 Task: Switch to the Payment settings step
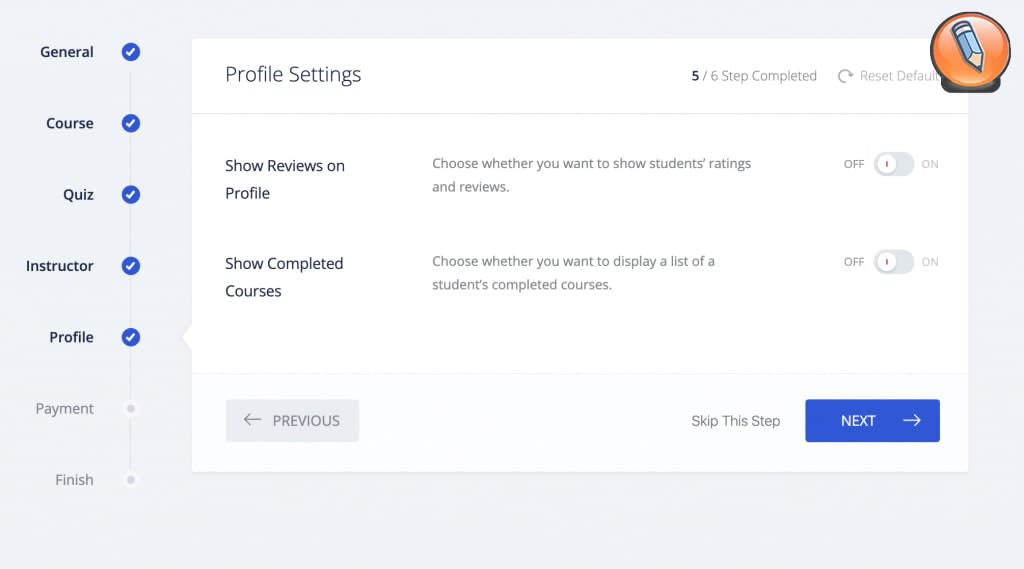coord(65,409)
